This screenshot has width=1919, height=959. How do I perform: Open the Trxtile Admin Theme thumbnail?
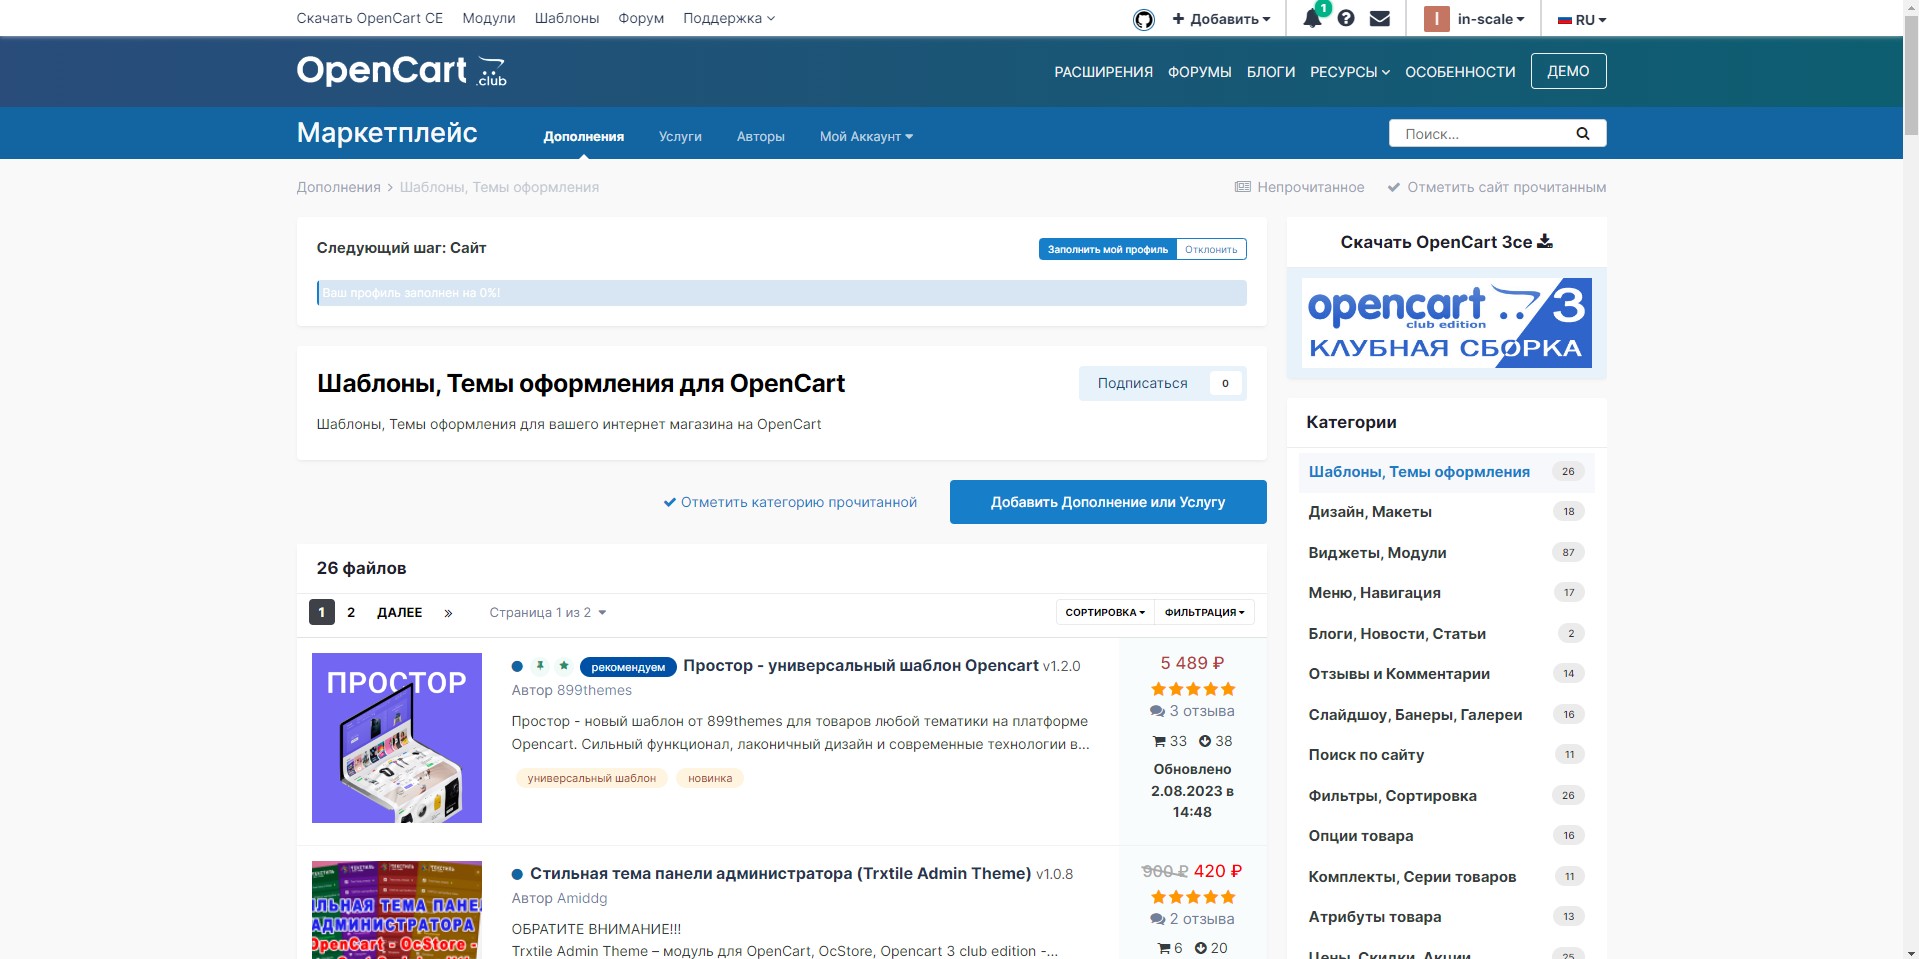[397, 910]
